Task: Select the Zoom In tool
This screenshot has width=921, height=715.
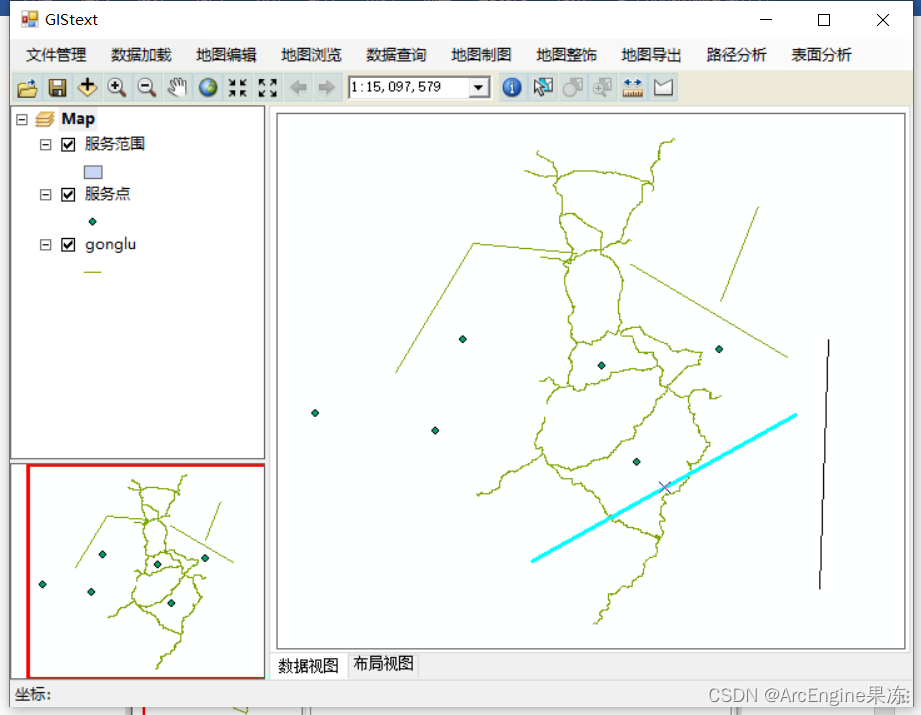Action: (x=117, y=88)
